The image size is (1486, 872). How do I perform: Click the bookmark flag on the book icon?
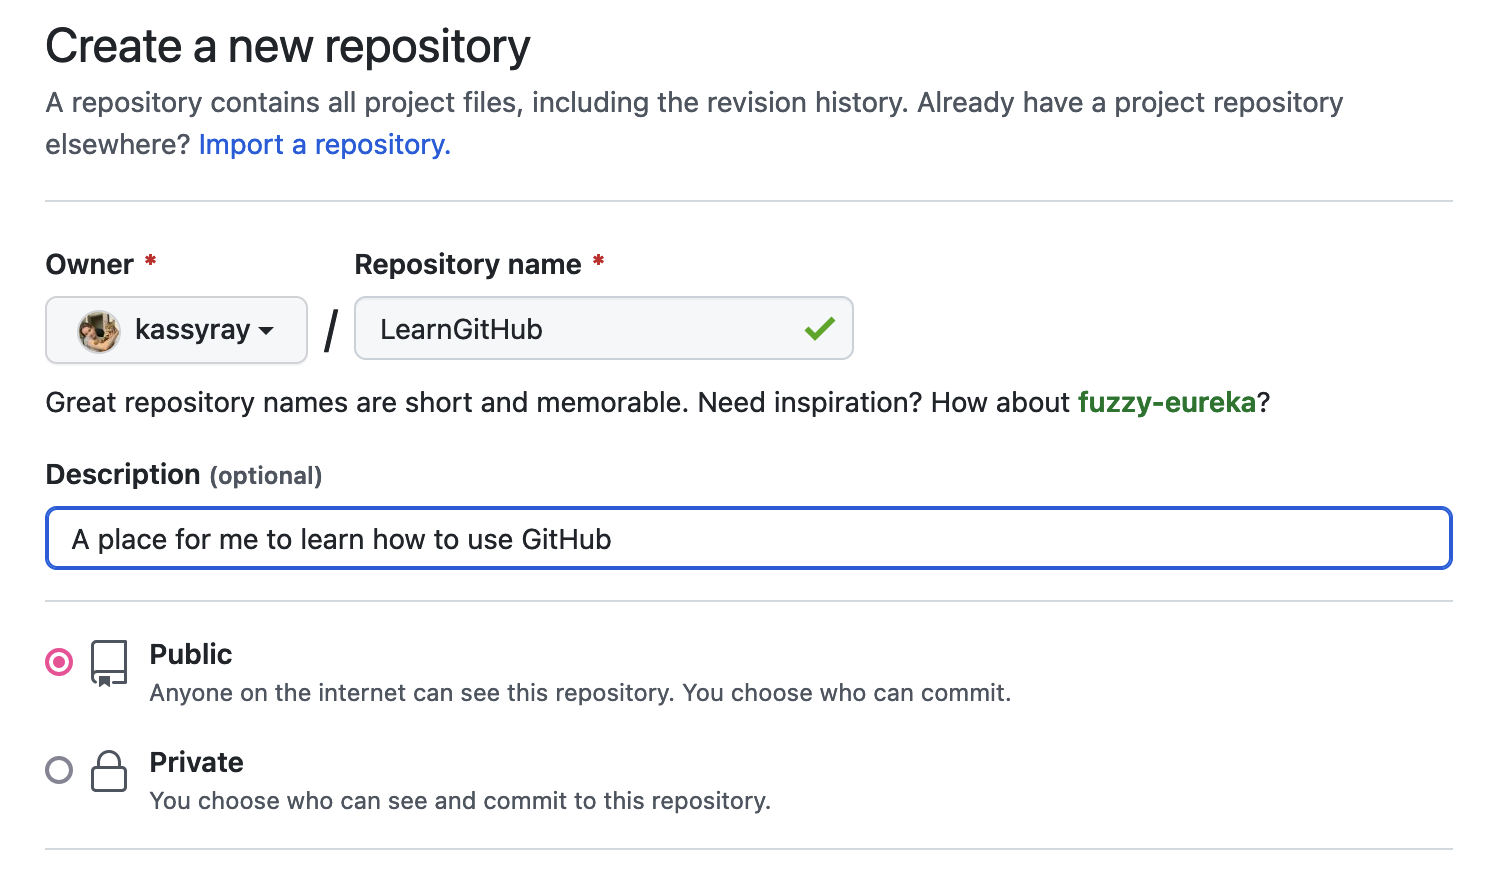pos(104,679)
